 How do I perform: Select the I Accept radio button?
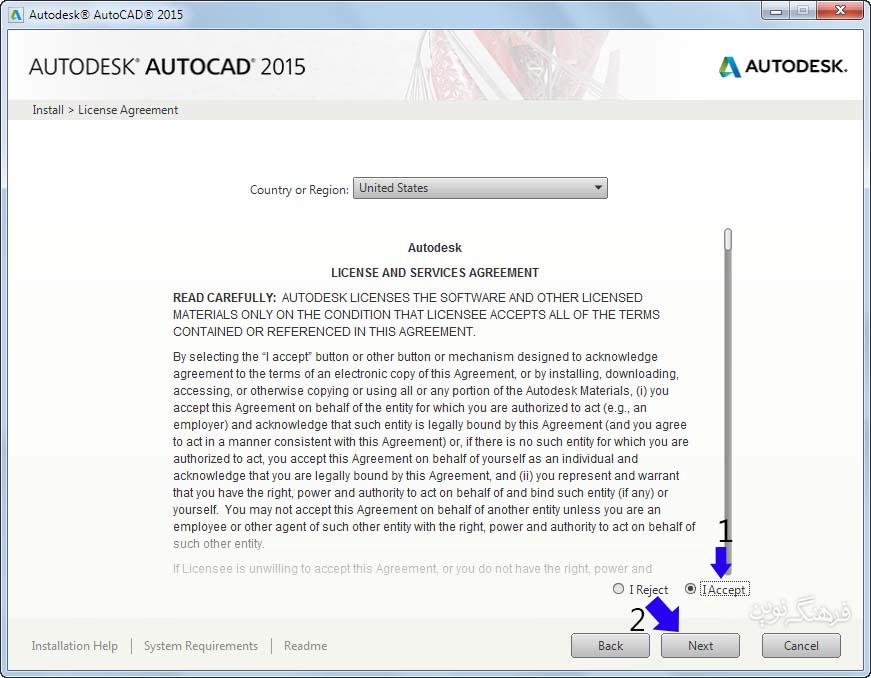pyautogui.click(x=690, y=589)
